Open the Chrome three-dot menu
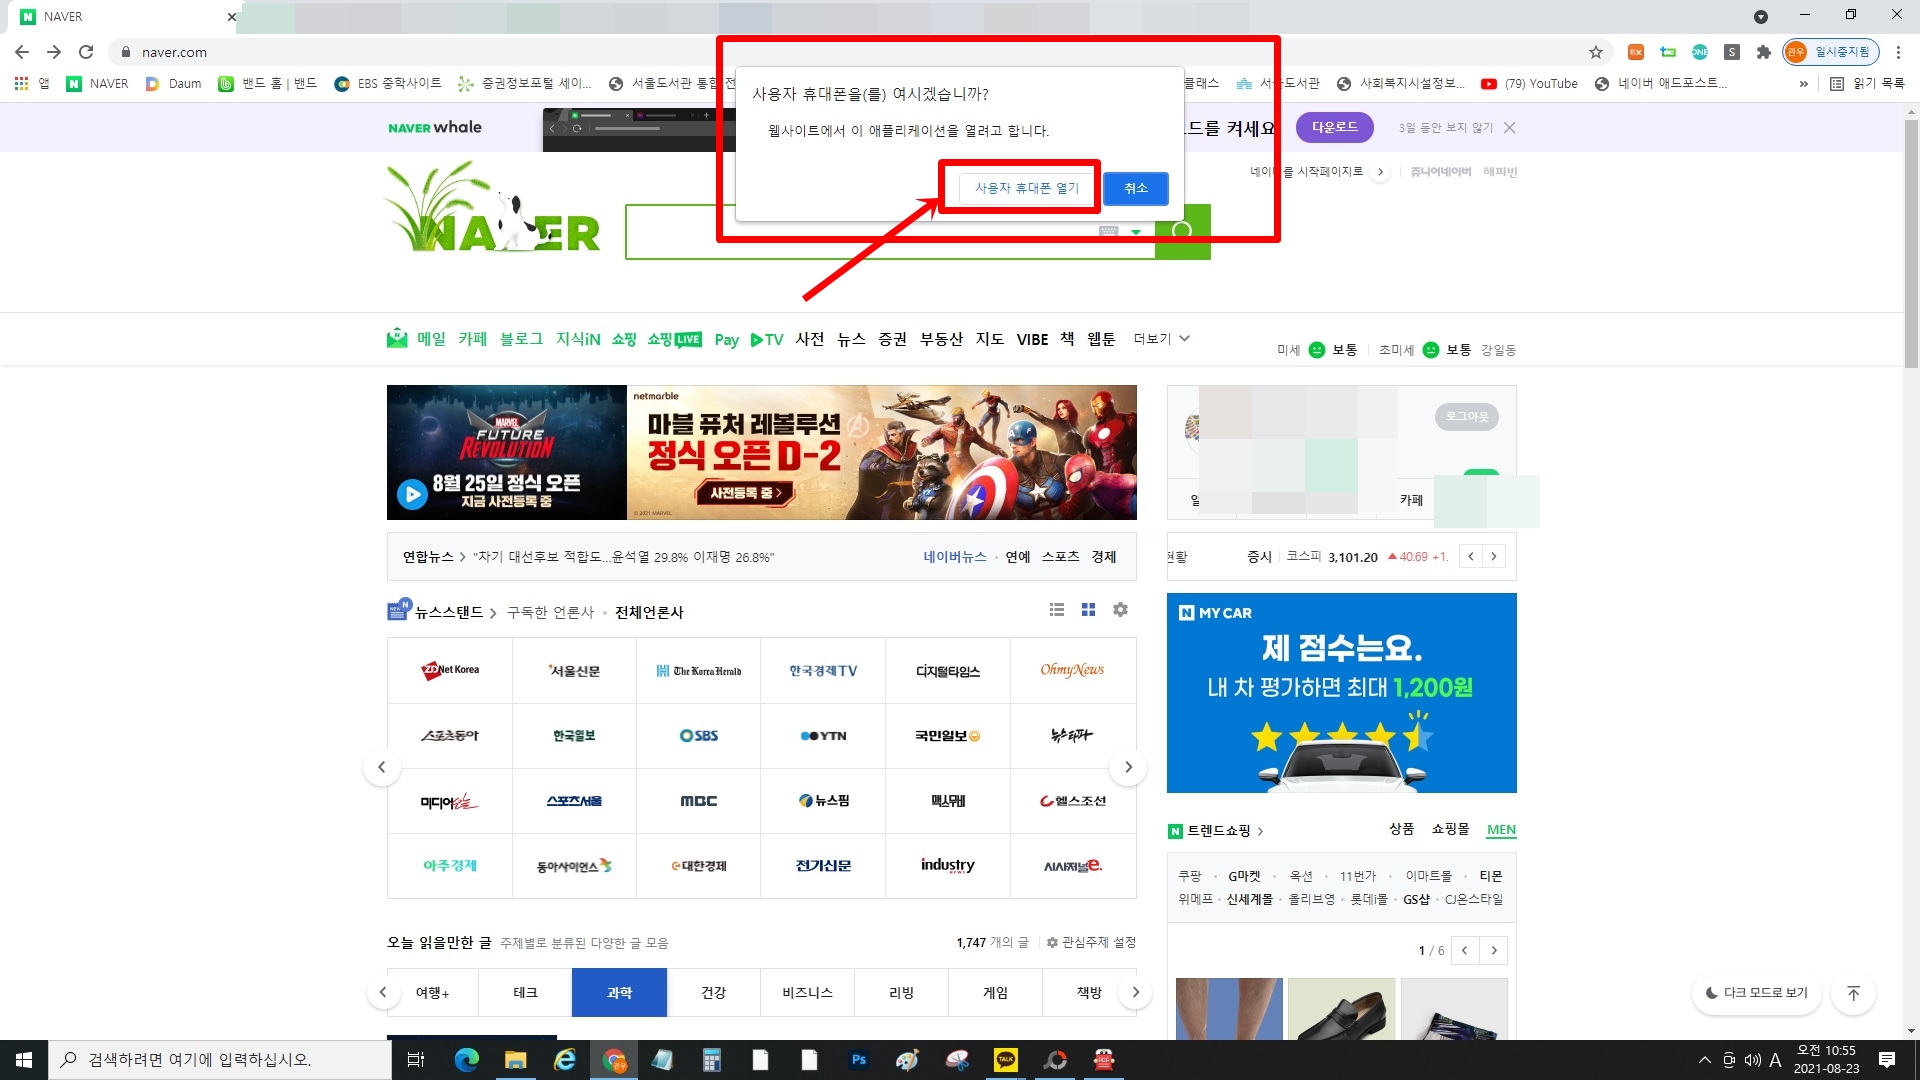1920x1080 pixels. pyautogui.click(x=1898, y=52)
